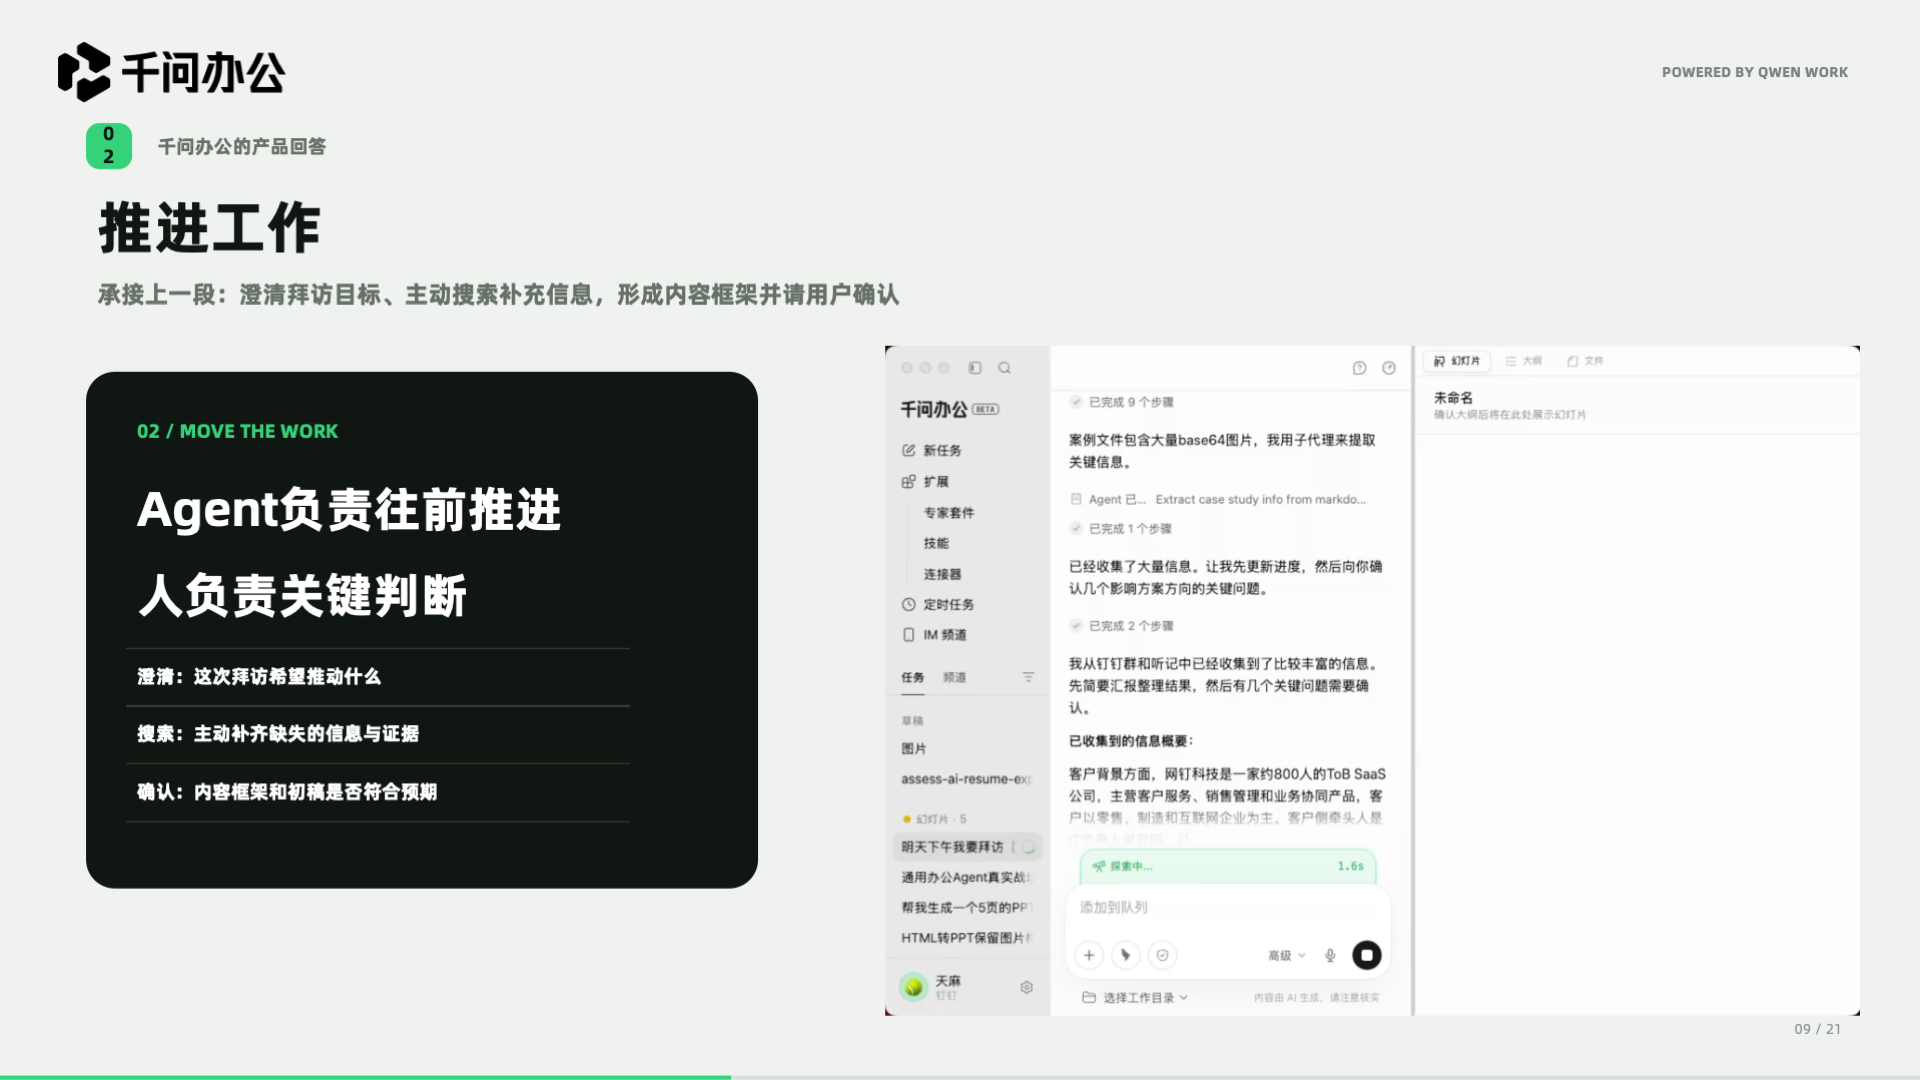Open the task list filter icon
The height and width of the screenshot is (1080, 1920).
1028,677
